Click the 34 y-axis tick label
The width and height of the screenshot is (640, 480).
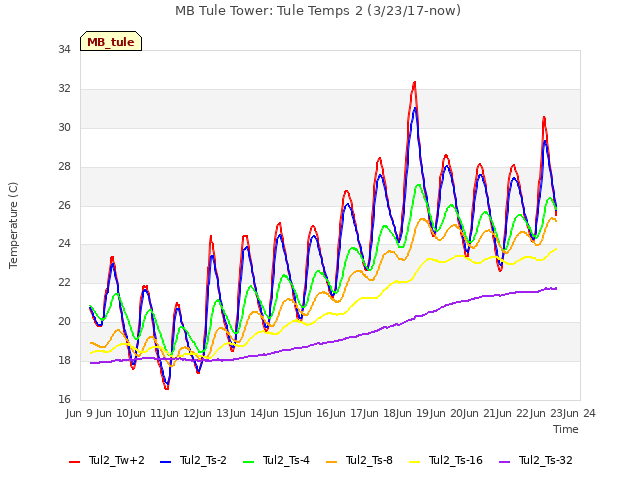[64, 49]
